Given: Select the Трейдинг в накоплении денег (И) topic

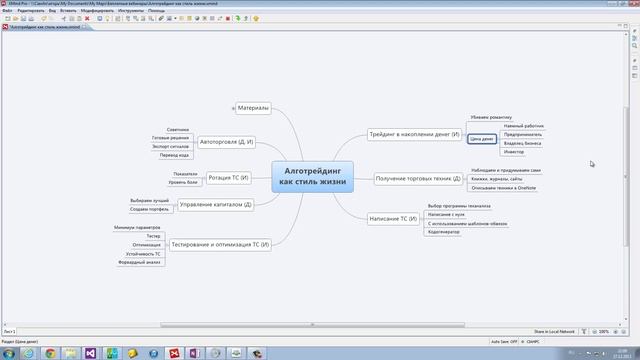Looking at the screenshot, I should pyautogui.click(x=414, y=134).
